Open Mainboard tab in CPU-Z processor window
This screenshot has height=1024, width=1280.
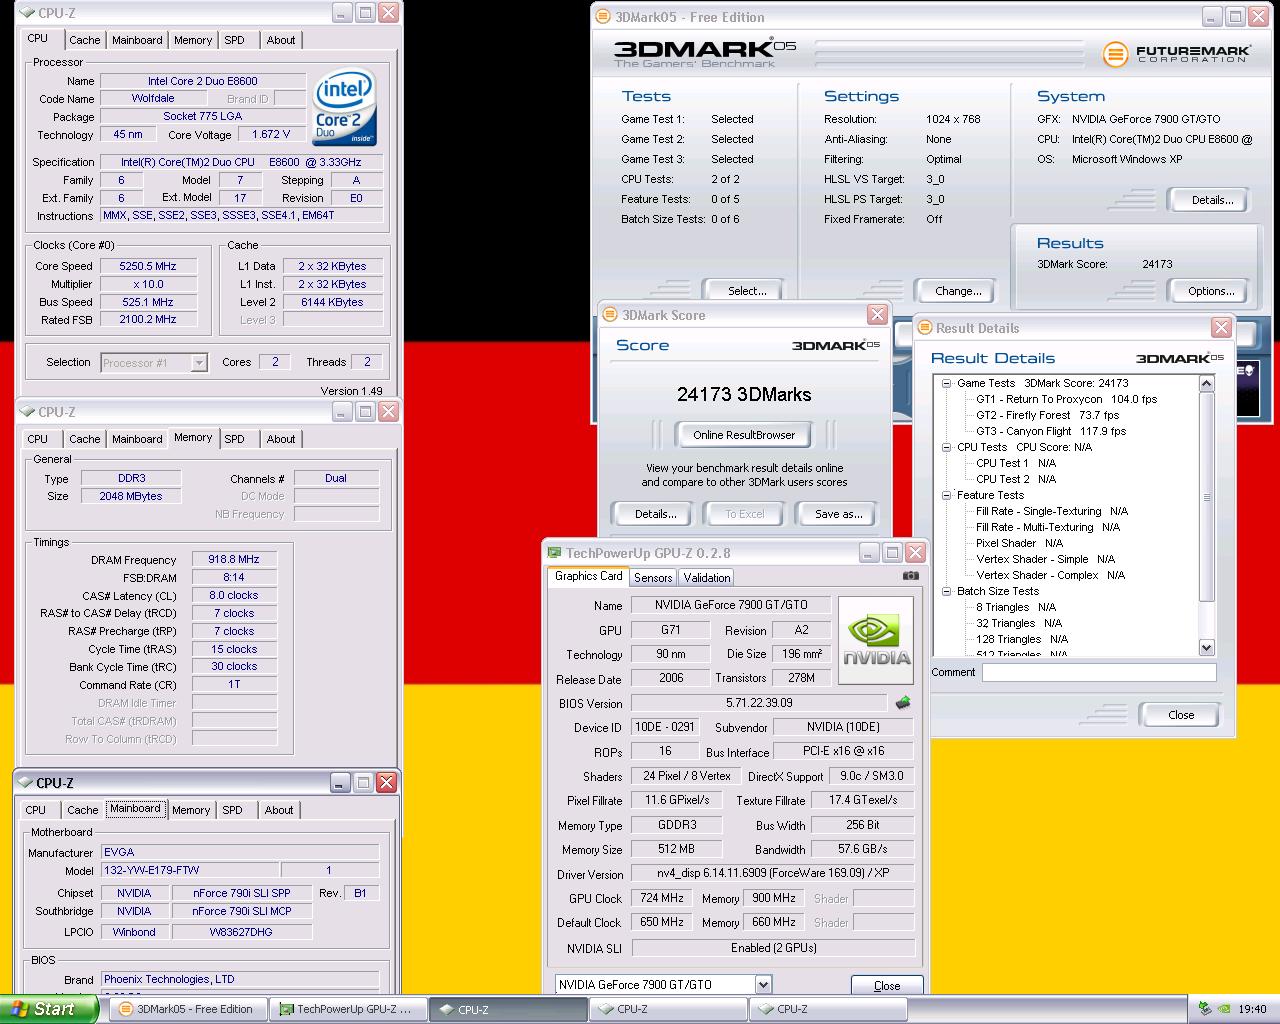[137, 40]
